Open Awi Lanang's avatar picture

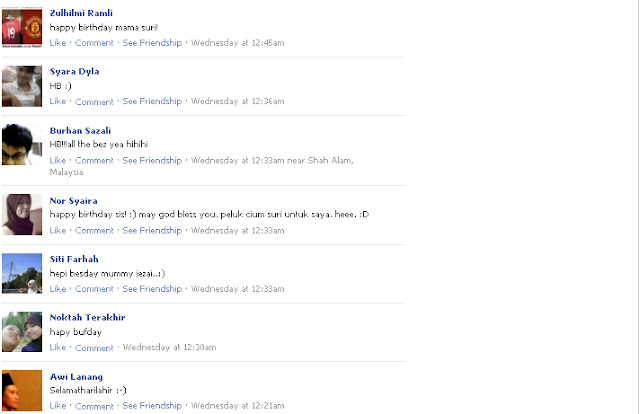tap(22, 390)
